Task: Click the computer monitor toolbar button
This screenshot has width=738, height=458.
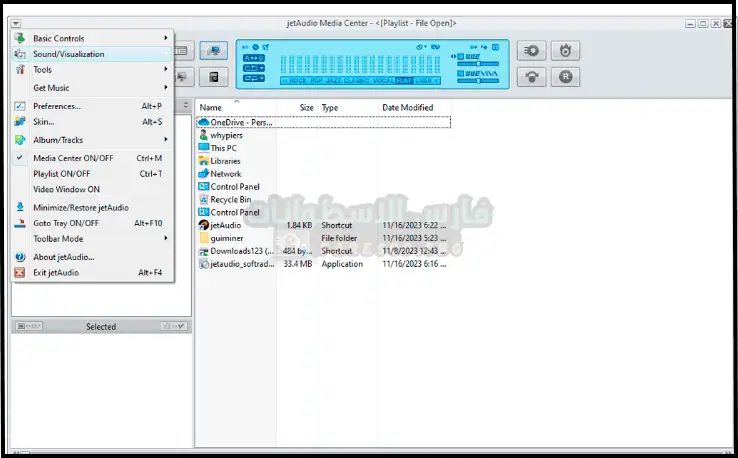Action: [x=212, y=50]
